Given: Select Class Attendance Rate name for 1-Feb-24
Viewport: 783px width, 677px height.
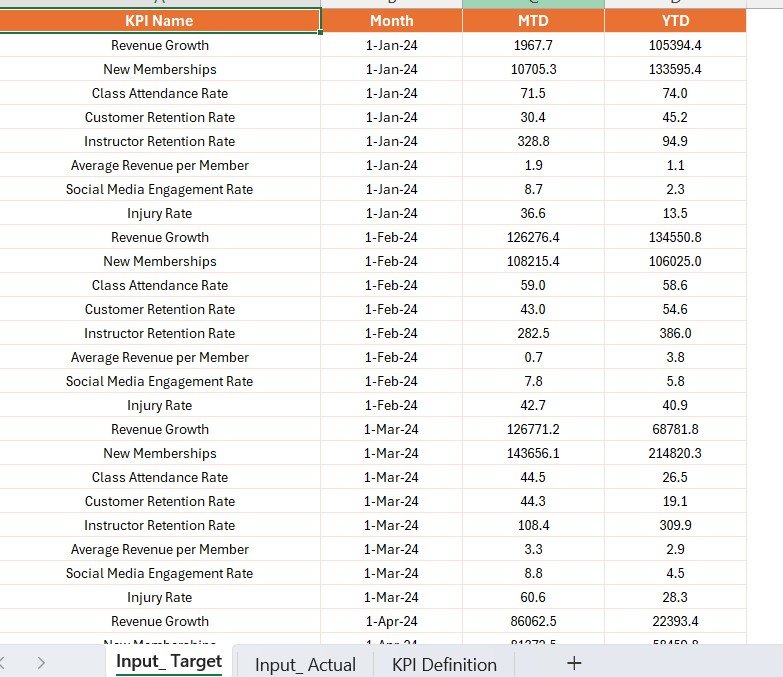Looking at the screenshot, I should (x=159, y=285).
